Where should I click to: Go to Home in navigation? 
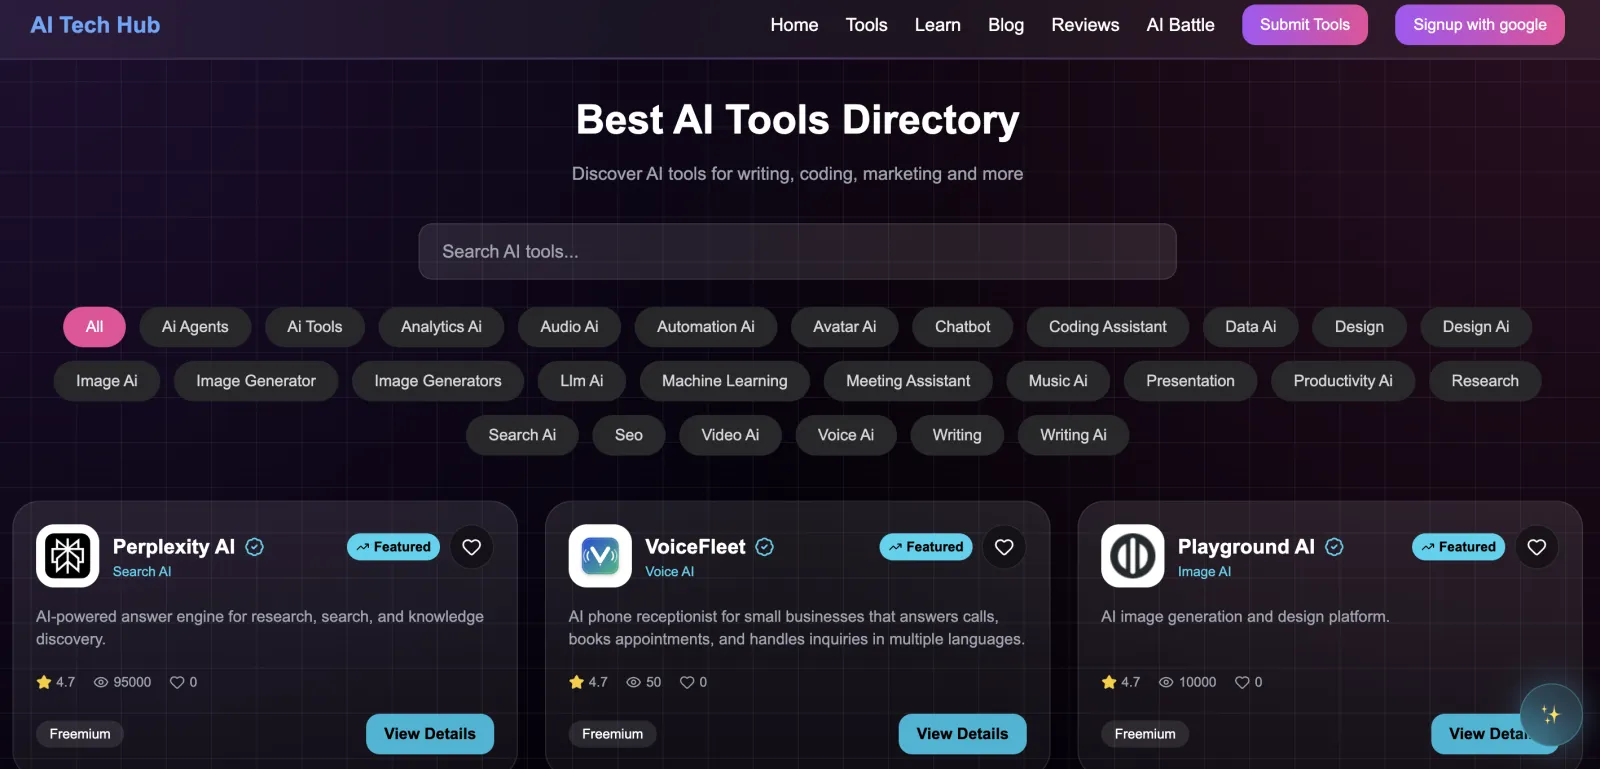794,25
